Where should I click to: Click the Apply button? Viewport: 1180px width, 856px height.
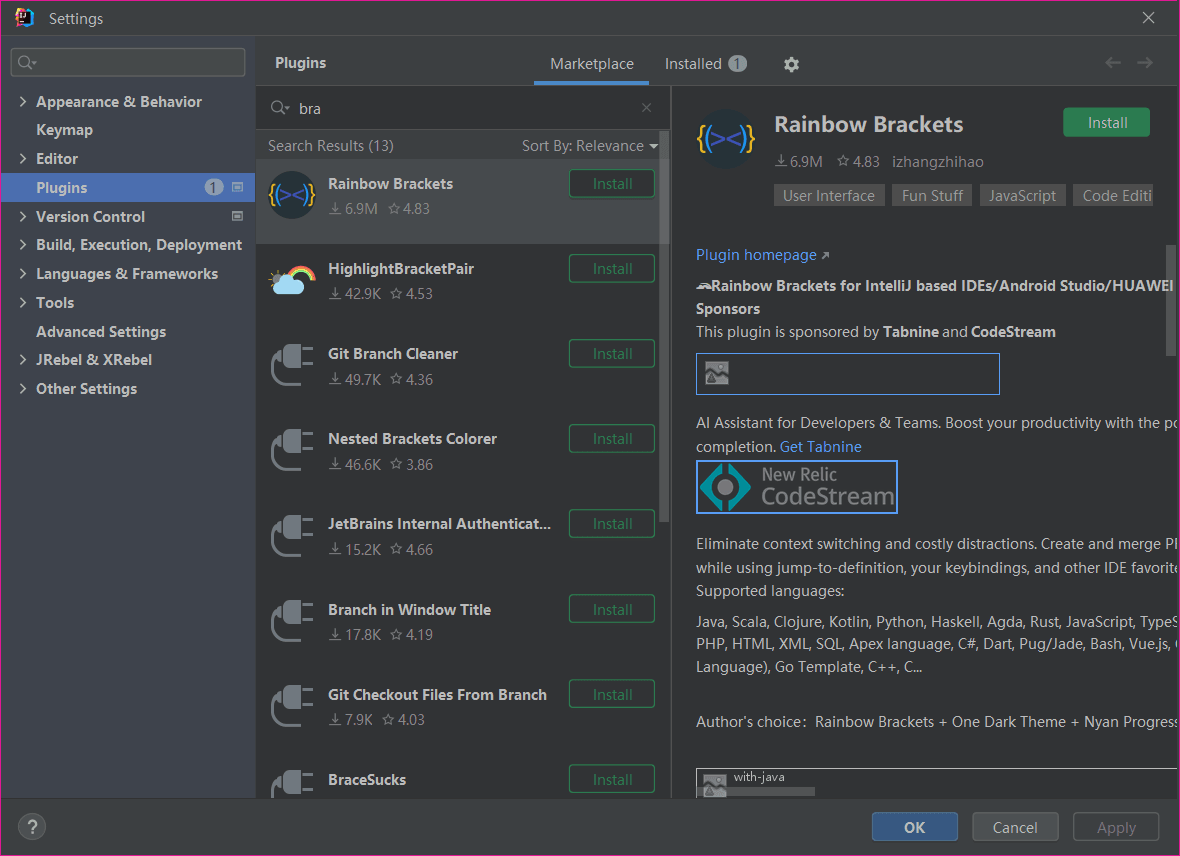click(1115, 827)
